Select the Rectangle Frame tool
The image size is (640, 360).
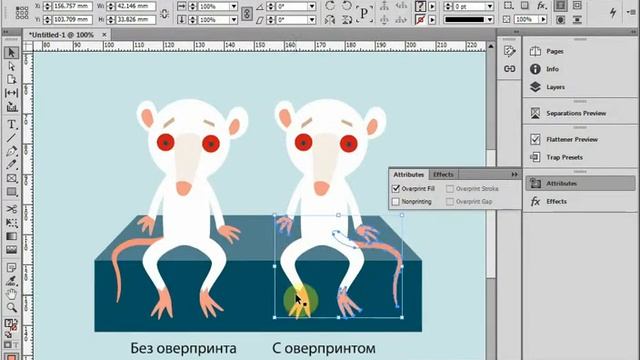pyautogui.click(x=11, y=178)
